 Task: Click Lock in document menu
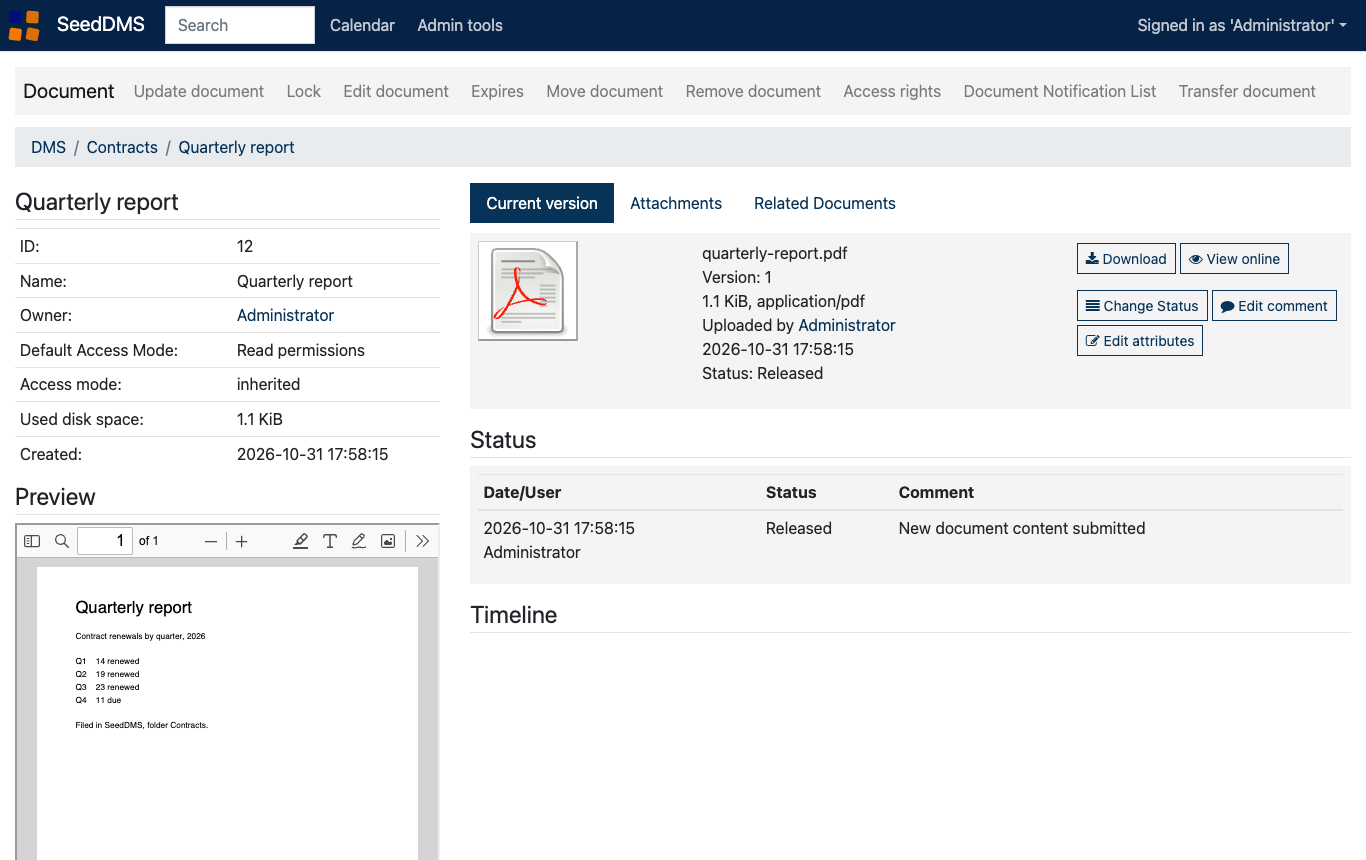point(304,91)
